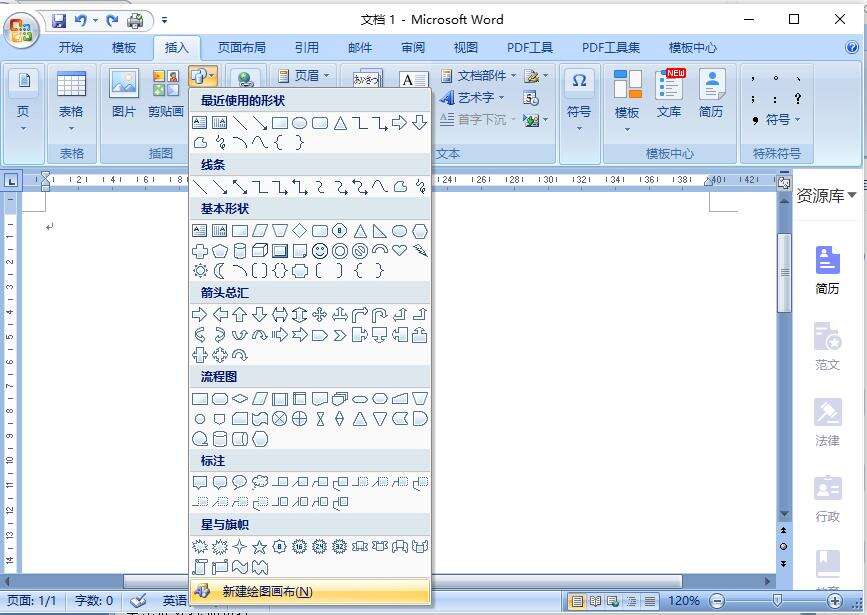Click the zoom out minus button
Screen dimensions: 867x615
(x=717, y=601)
